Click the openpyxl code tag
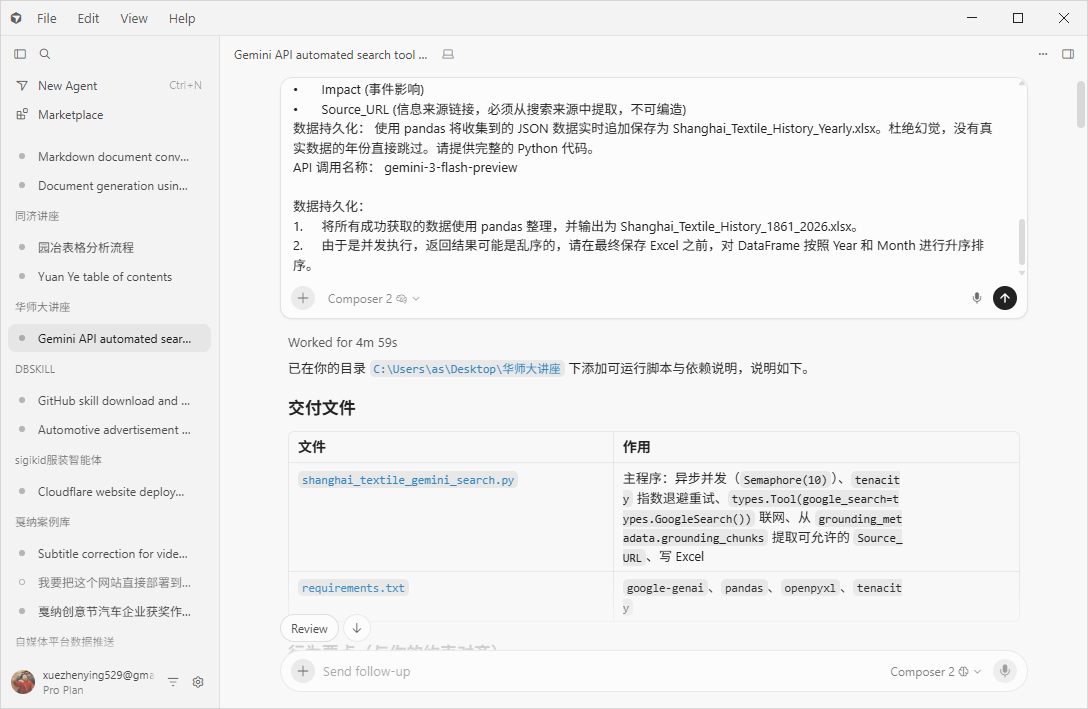Image resolution: width=1088 pixels, height=709 pixels. (x=810, y=588)
